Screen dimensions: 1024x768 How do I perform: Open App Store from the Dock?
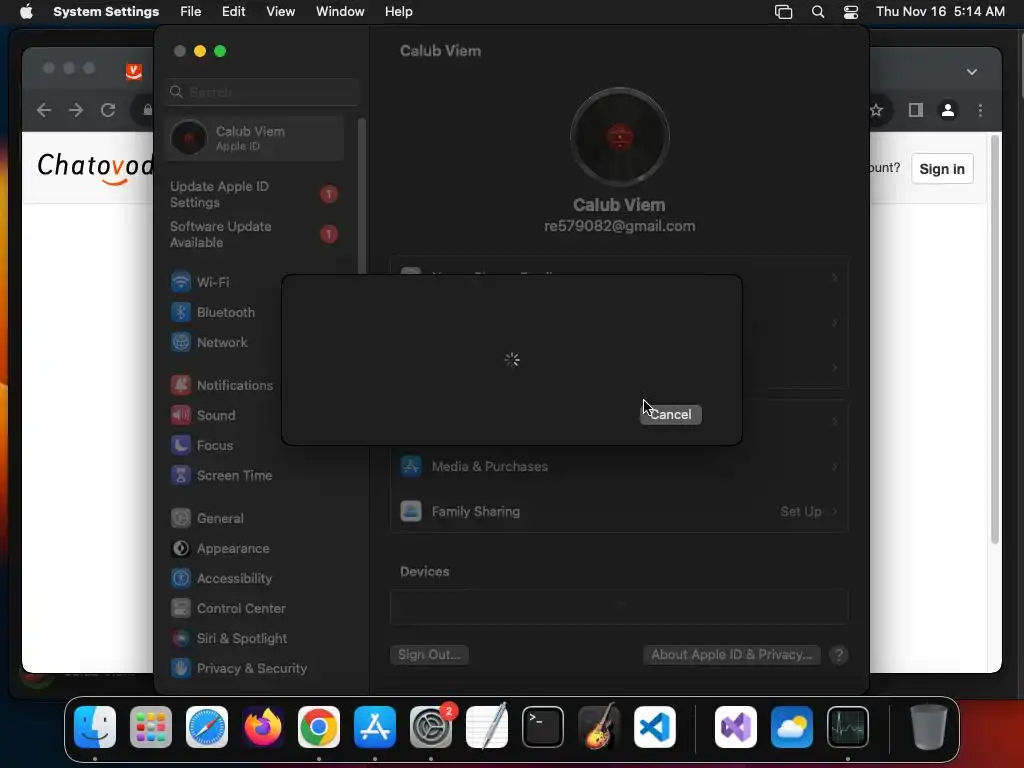point(375,727)
